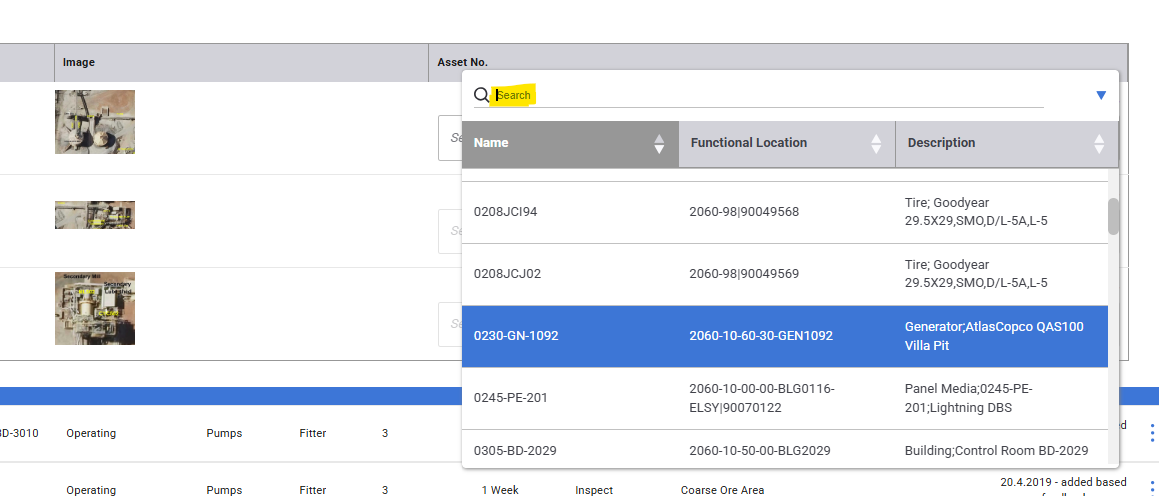The image size is (1159, 496).
Task: Open the first row Asset No. select box
Action: coord(450,138)
